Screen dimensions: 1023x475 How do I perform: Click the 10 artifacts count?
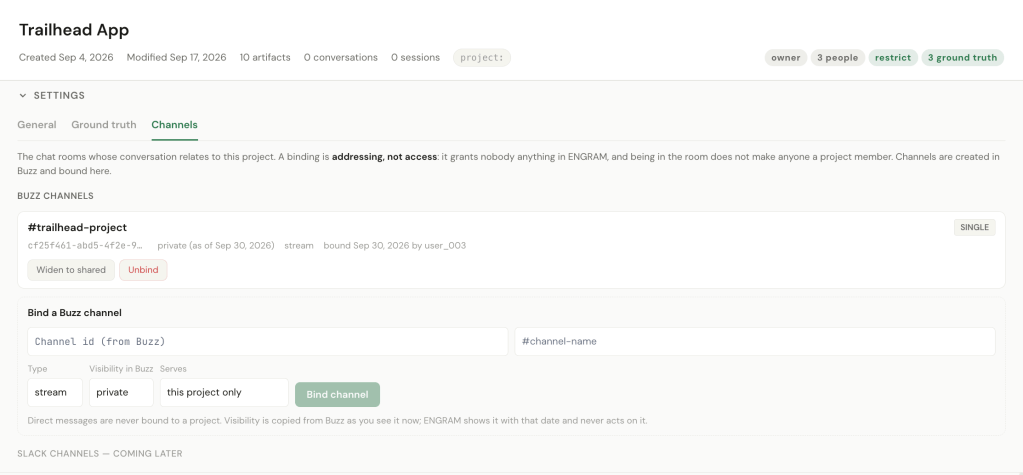(x=265, y=57)
